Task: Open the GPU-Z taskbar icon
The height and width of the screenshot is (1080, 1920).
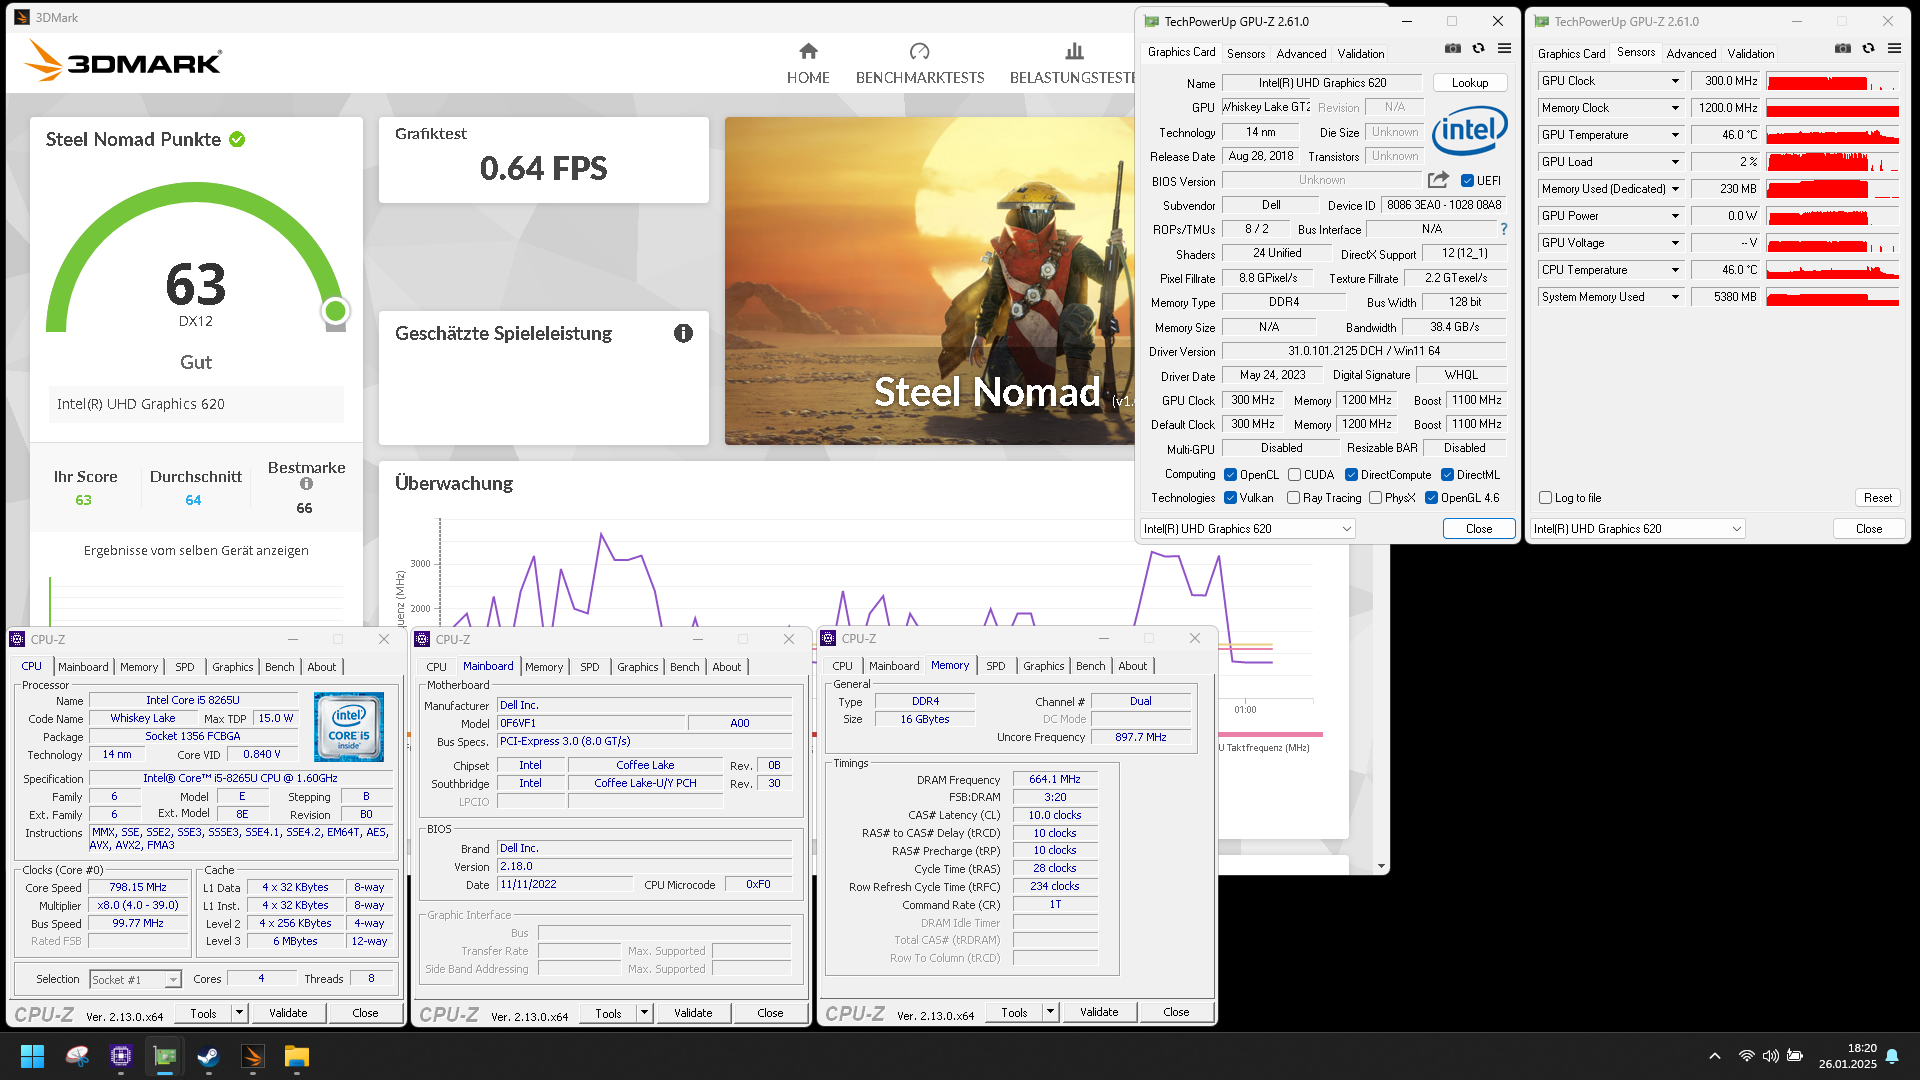Action: pyautogui.click(x=165, y=1056)
